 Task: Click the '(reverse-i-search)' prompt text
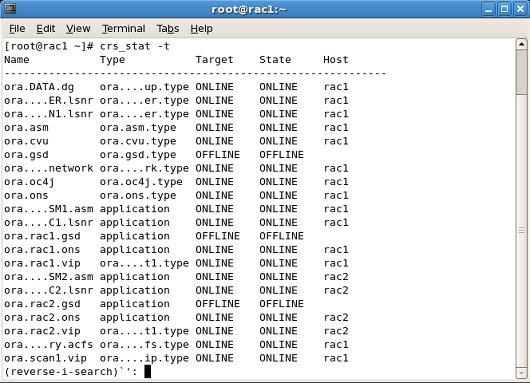coord(61,372)
